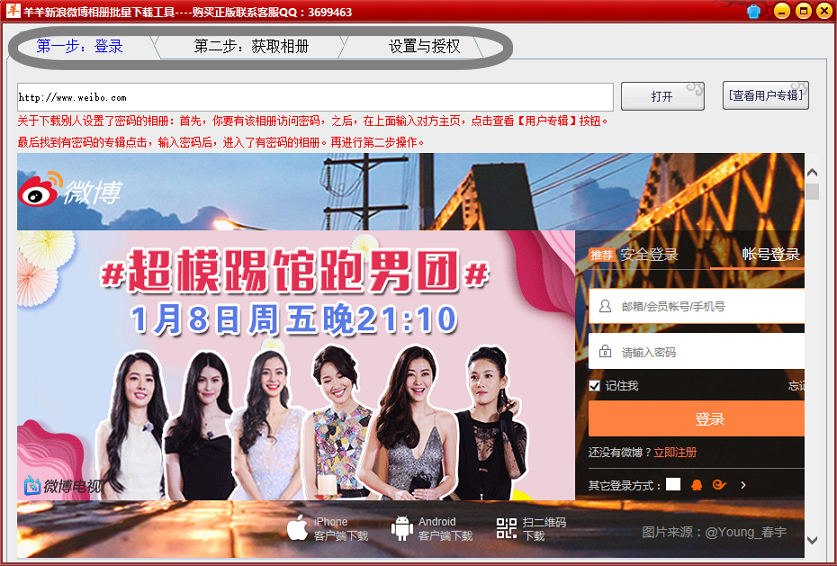837x566 pixels.
Task: Expand more login methods with the chevron arrow
Action: tap(743, 485)
